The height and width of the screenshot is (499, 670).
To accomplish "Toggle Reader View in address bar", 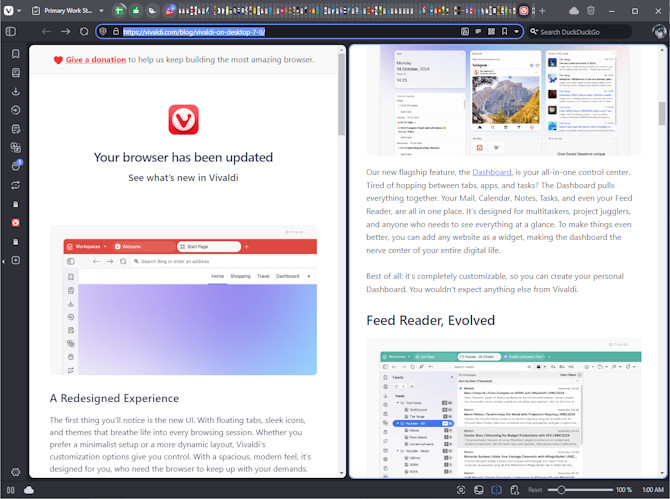I will [x=465, y=32].
